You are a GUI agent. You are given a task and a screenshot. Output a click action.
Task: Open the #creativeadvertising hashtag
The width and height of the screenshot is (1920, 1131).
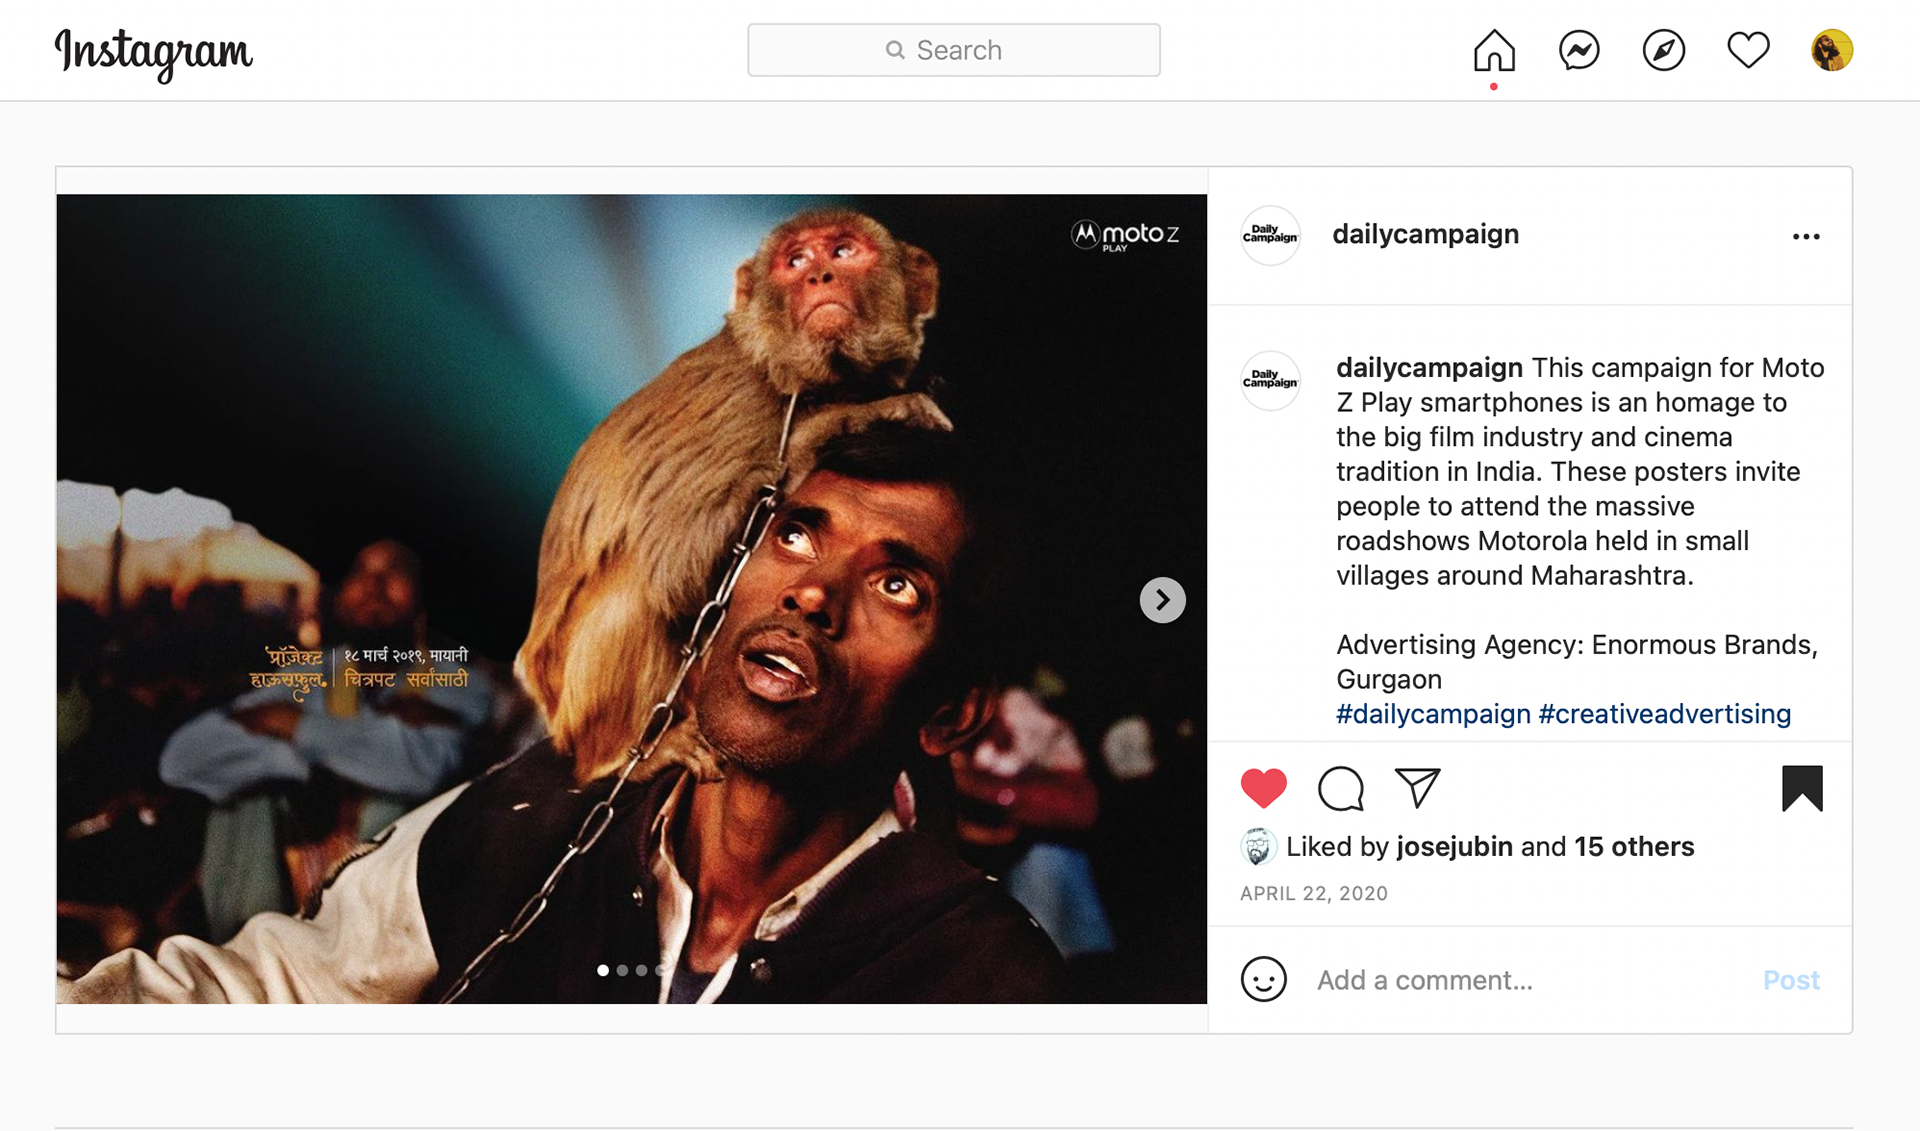click(1664, 714)
